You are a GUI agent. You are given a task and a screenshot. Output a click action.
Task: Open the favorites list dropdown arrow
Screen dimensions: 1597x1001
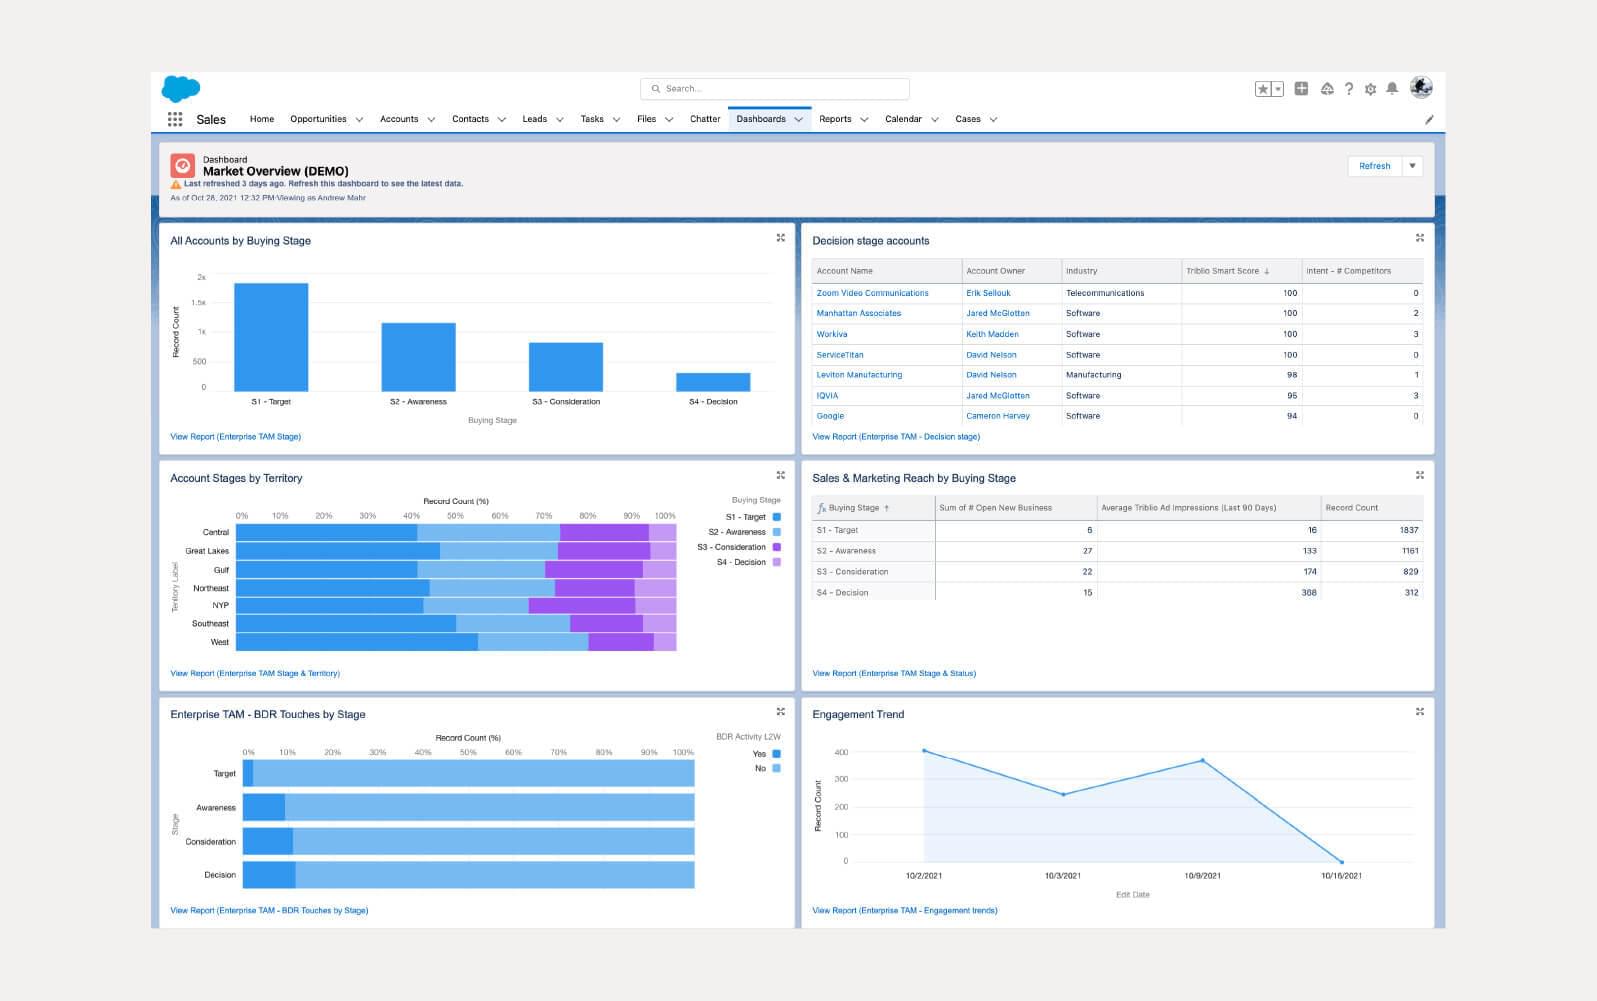[1278, 89]
